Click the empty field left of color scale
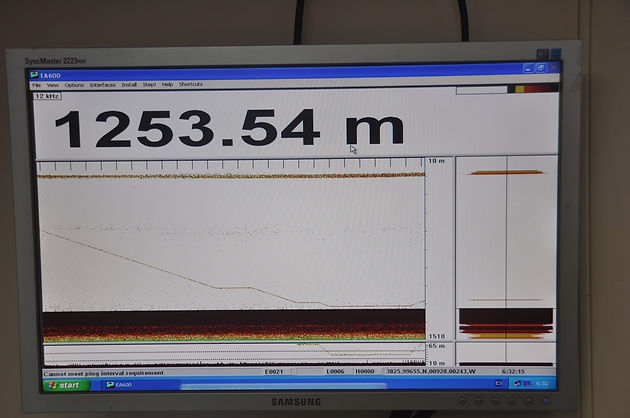Image resolution: width=630 pixels, height=418 pixels. click(482, 90)
